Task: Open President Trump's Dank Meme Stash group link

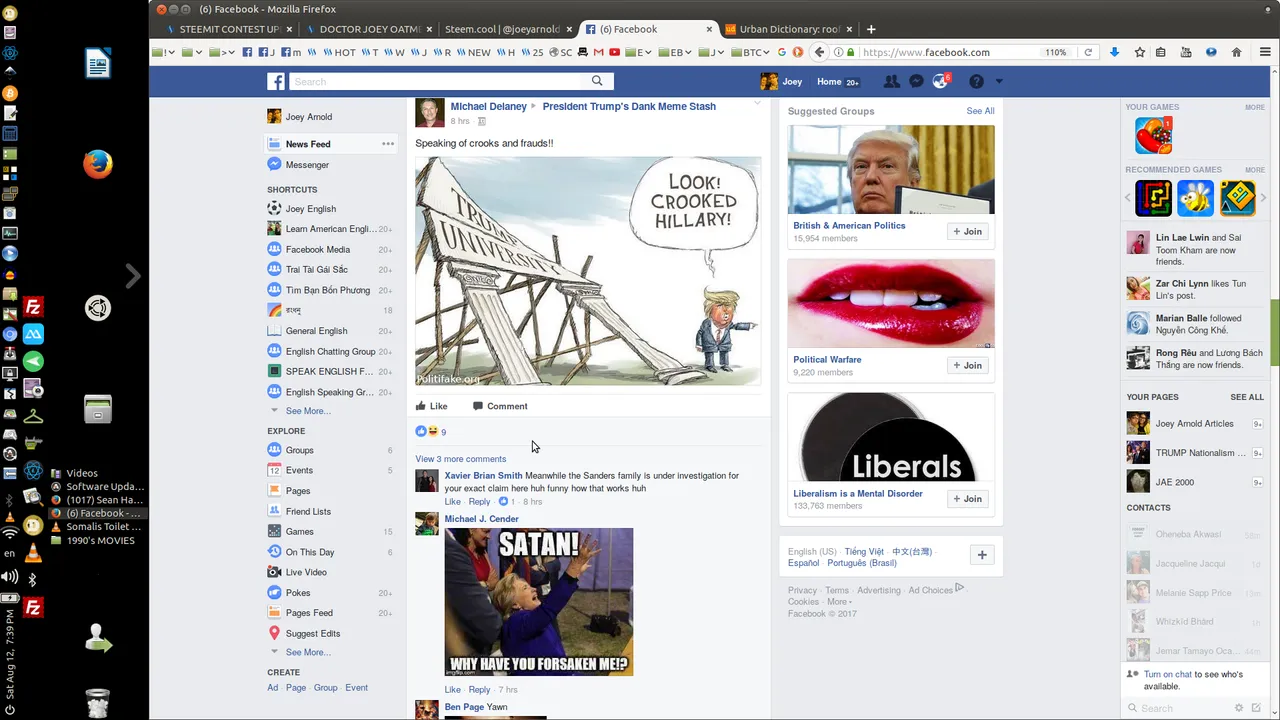Action: (629, 106)
